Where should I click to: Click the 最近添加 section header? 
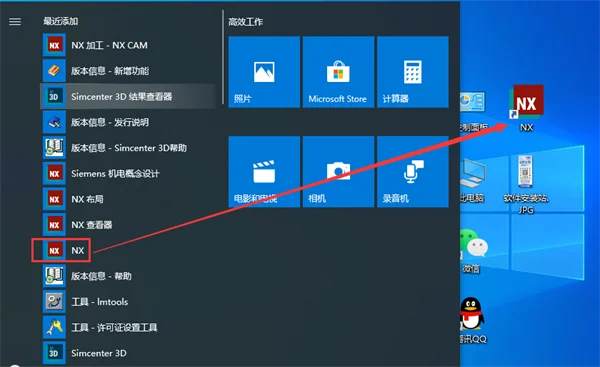click(x=60, y=21)
